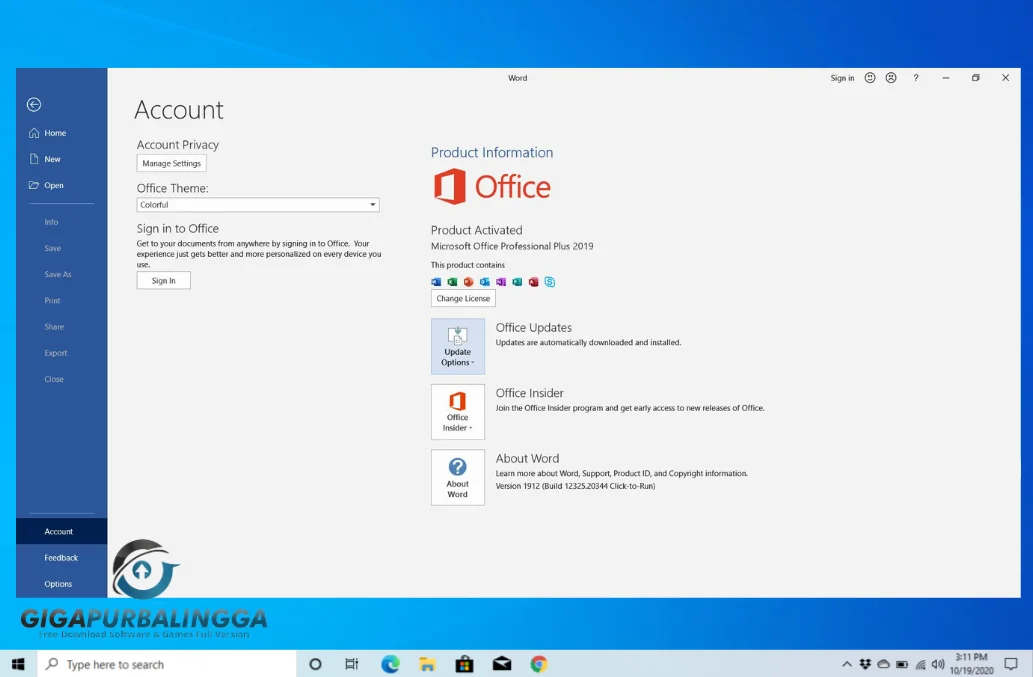The height and width of the screenshot is (677, 1033).
Task: Open Feedback in the backstage menu
Action: 61,558
